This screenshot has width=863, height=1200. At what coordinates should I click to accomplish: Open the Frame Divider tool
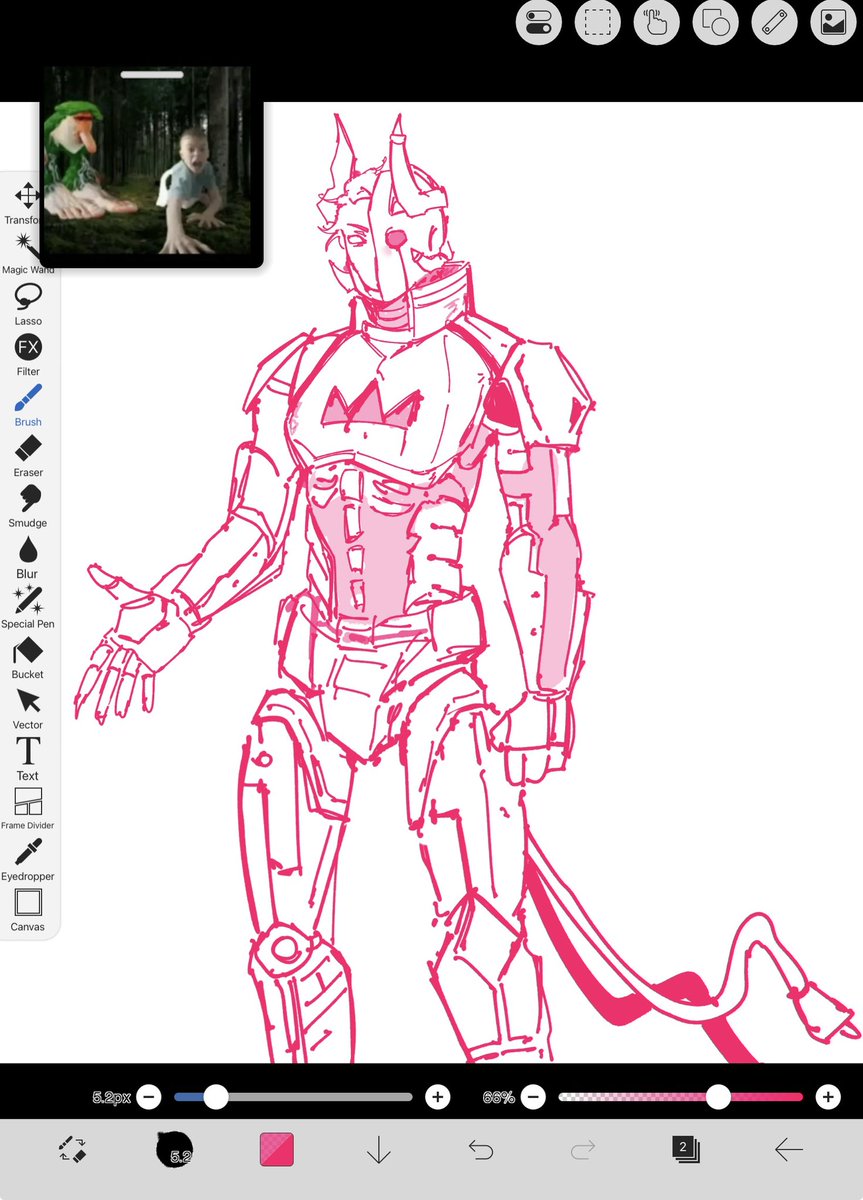pos(28,809)
